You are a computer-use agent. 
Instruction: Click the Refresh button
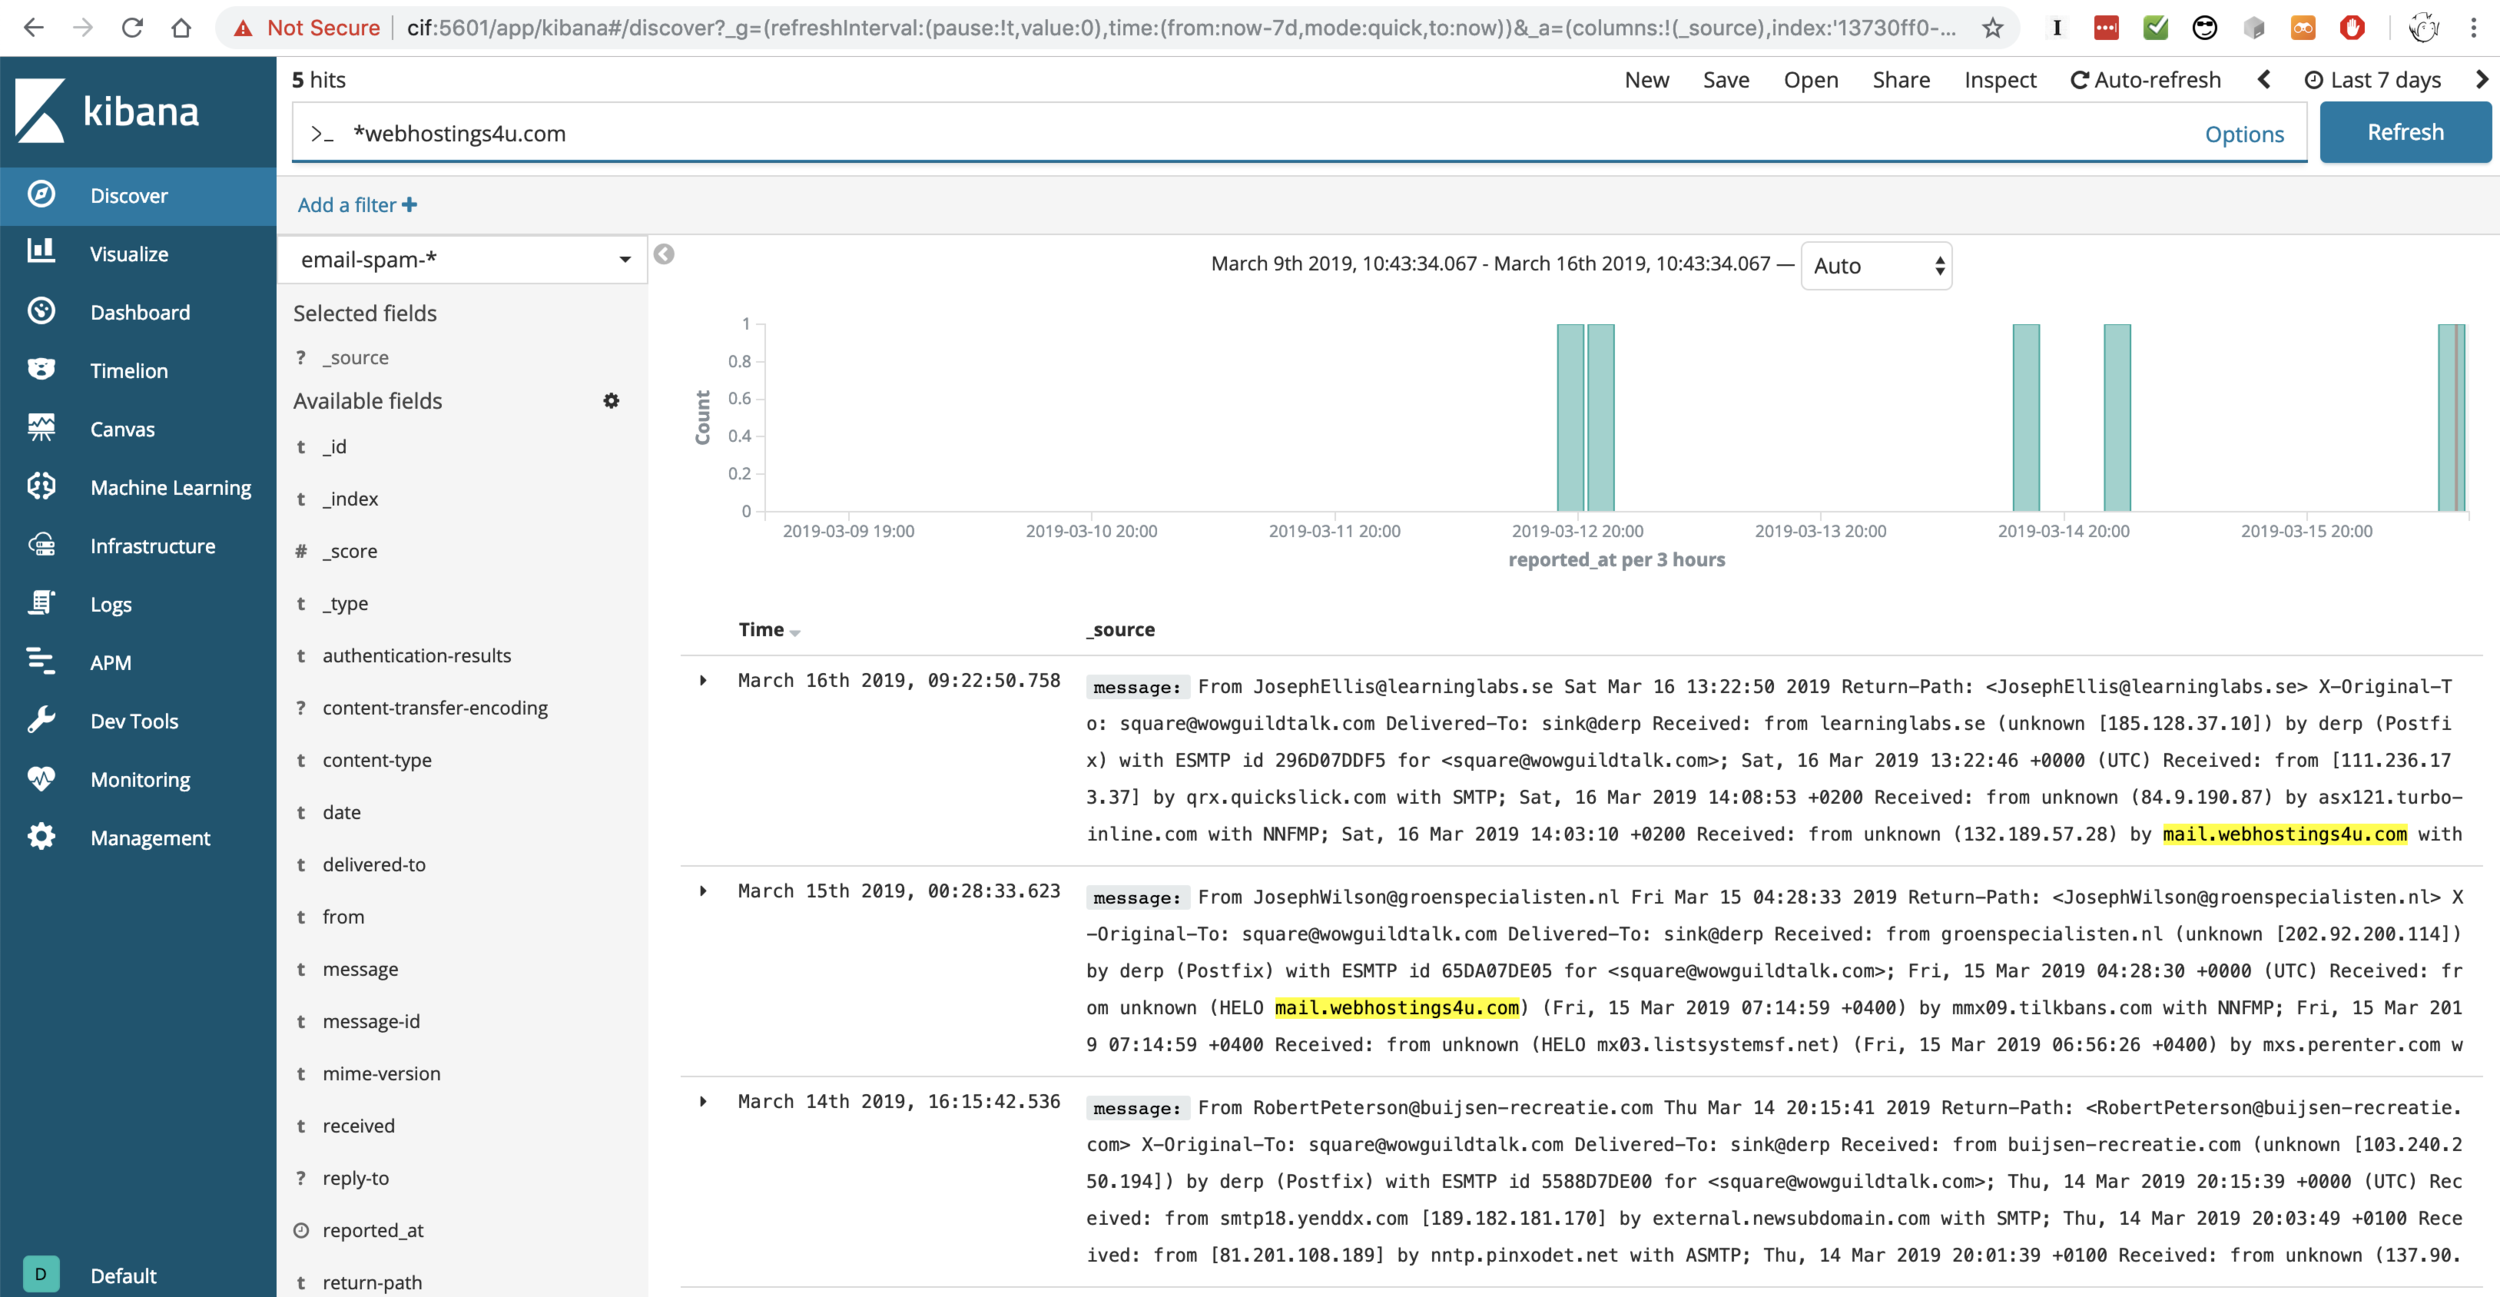coord(2405,132)
